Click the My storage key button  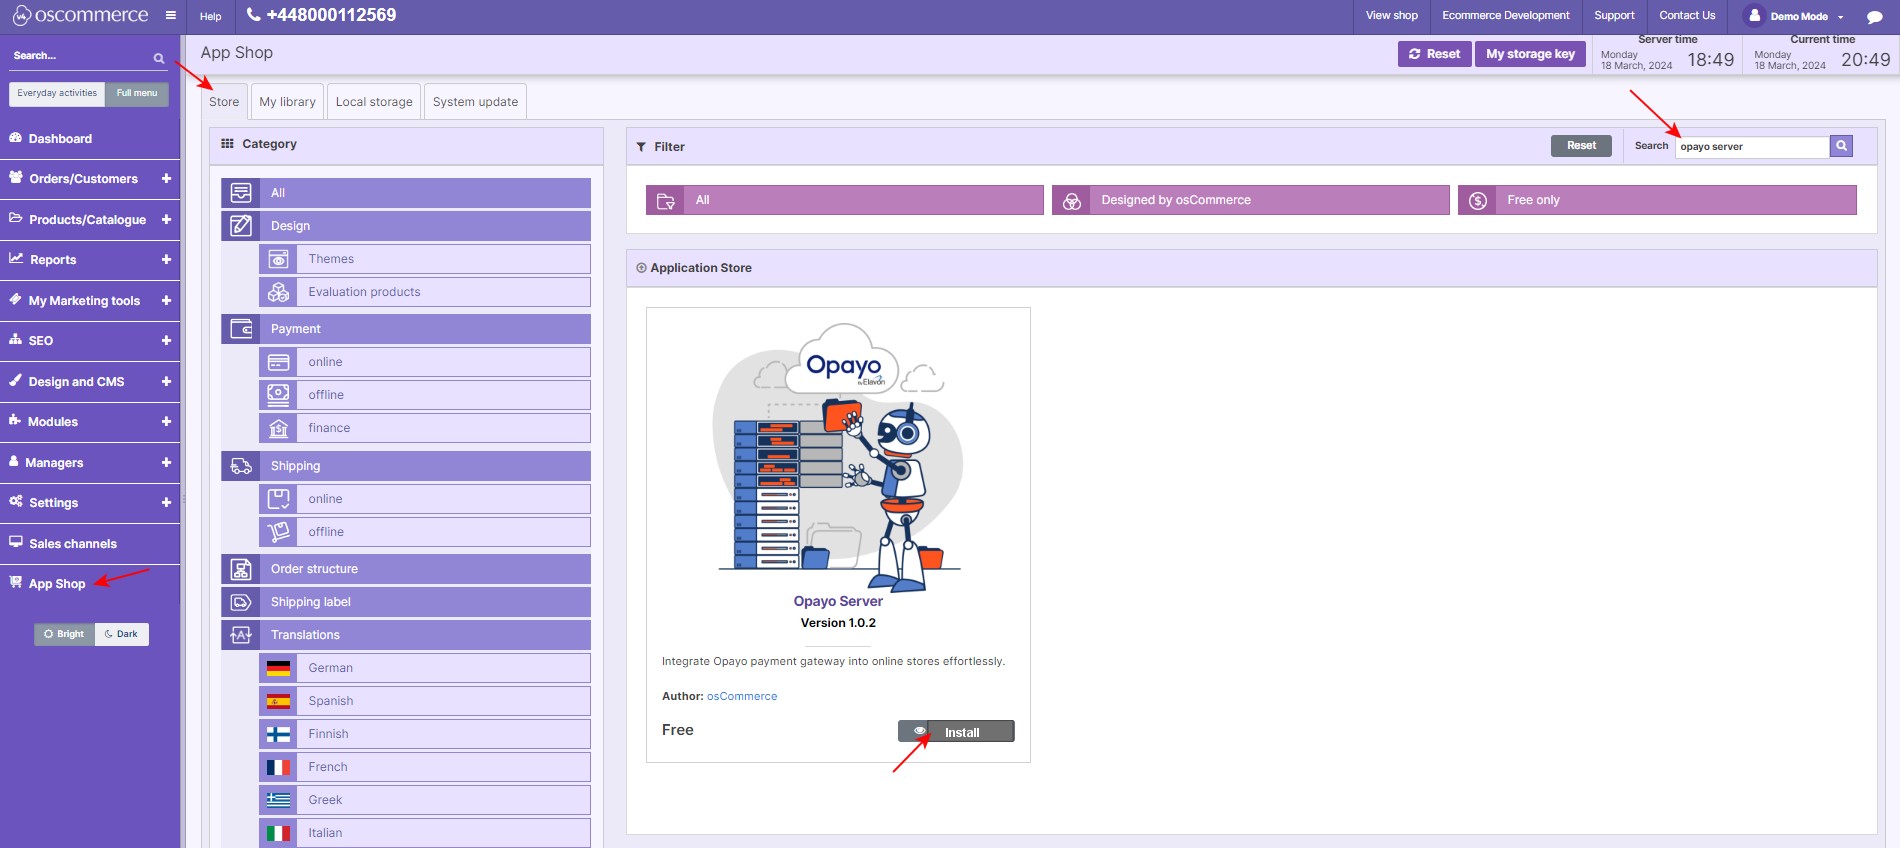[1530, 54]
